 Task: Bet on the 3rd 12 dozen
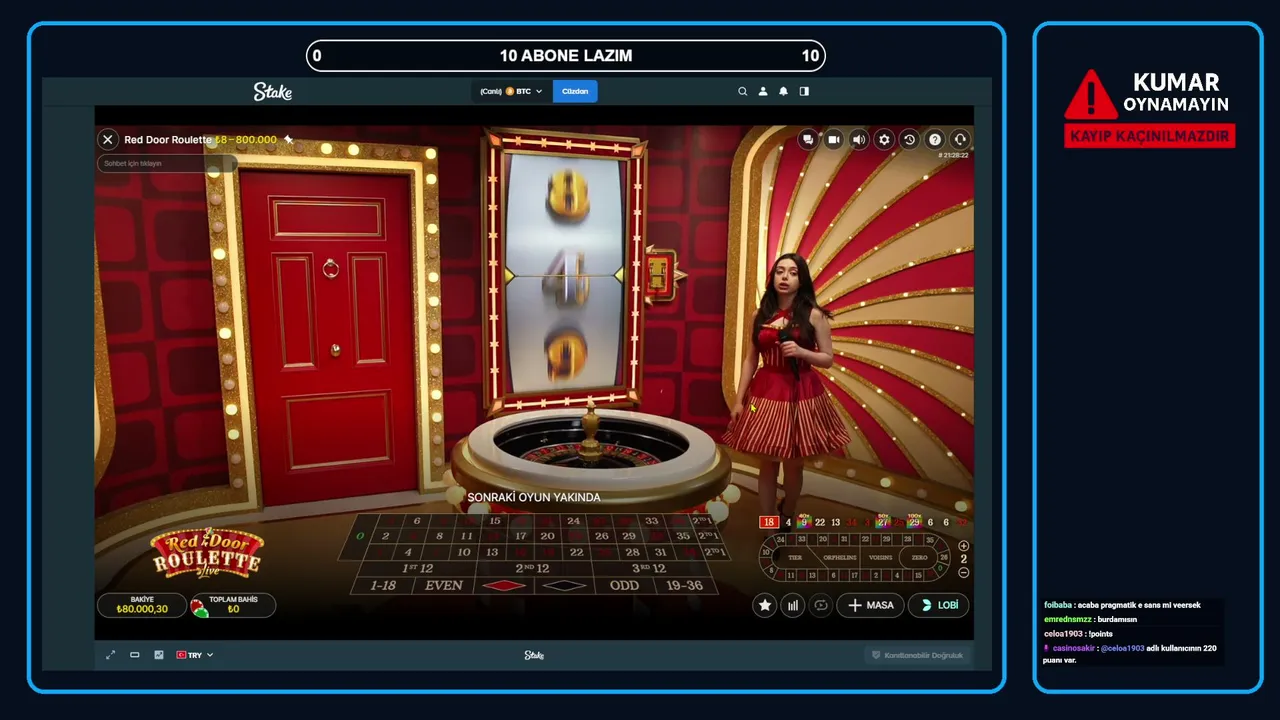(650, 568)
